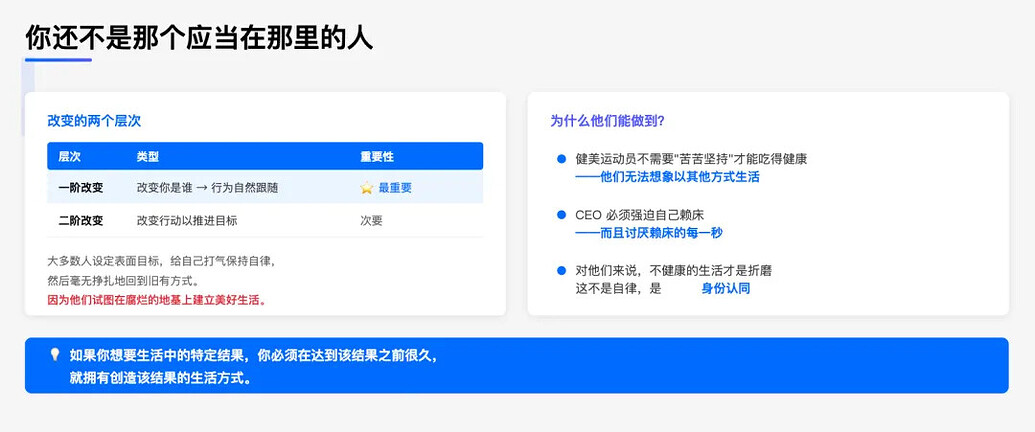Click the 类型 table column header
The width and height of the screenshot is (1035, 432).
148,157
